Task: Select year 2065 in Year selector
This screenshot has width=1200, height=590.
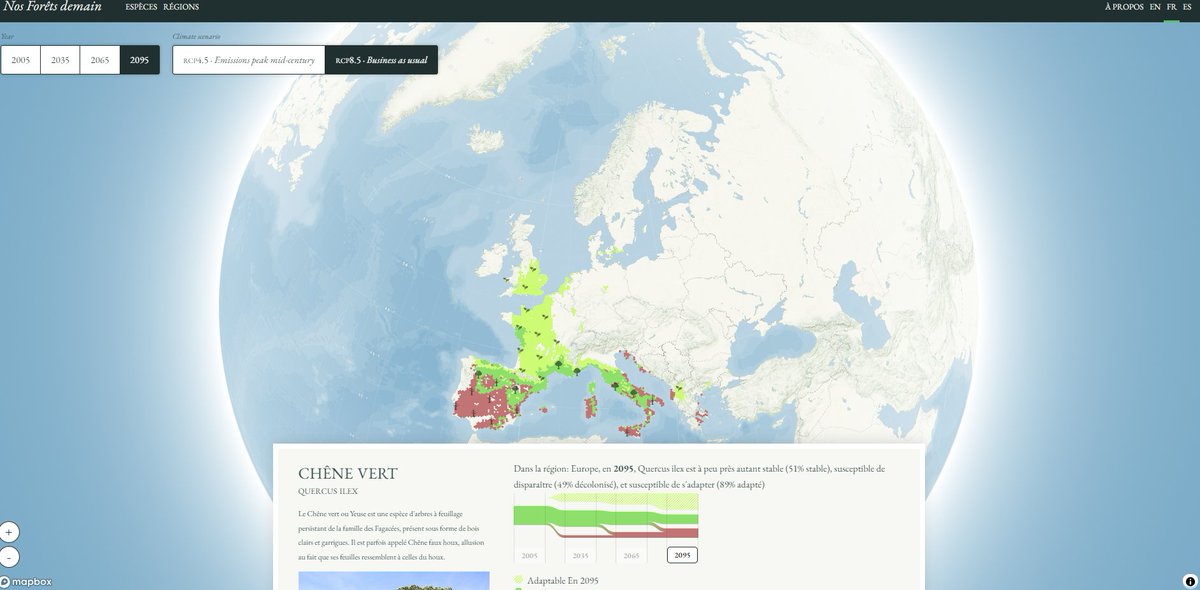Action: (100, 60)
